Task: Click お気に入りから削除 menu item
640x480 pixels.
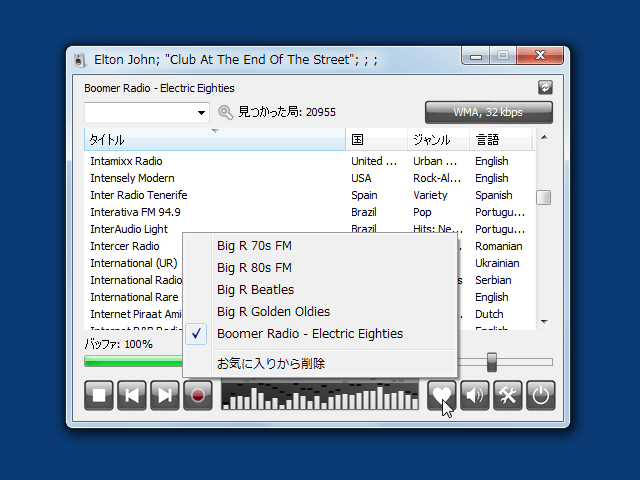Action: [x=320, y=363]
